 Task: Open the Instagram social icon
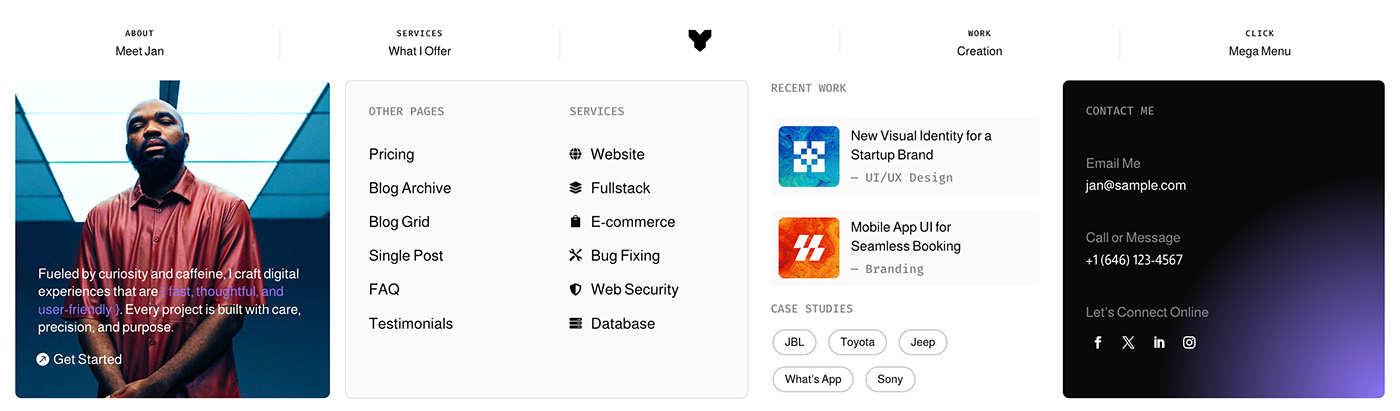(x=1189, y=342)
